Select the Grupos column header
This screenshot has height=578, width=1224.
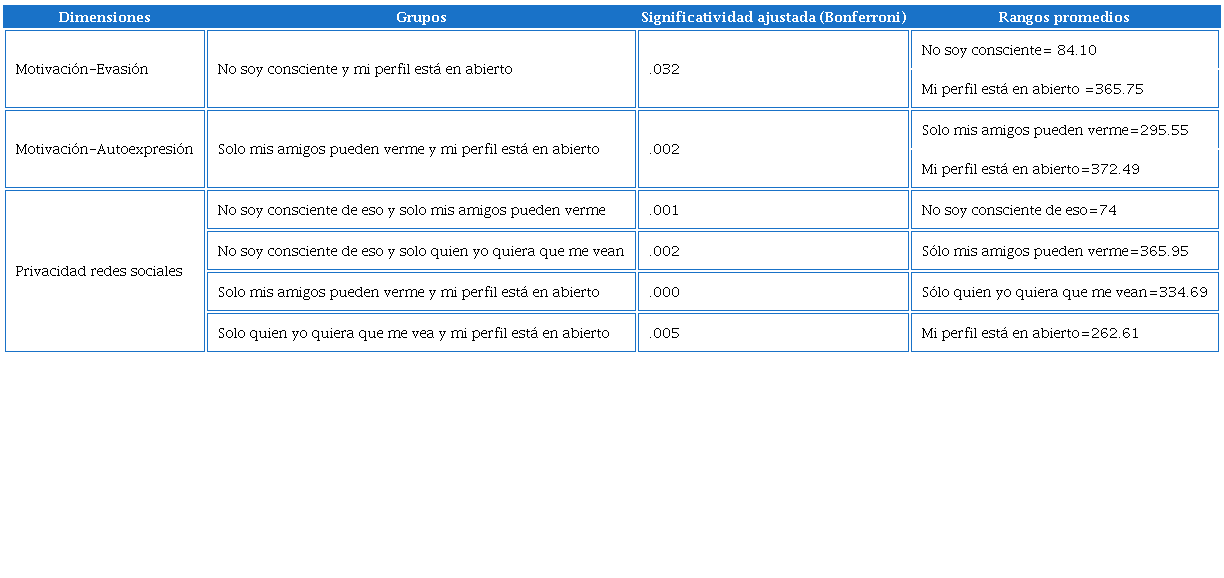pyautogui.click(x=421, y=17)
